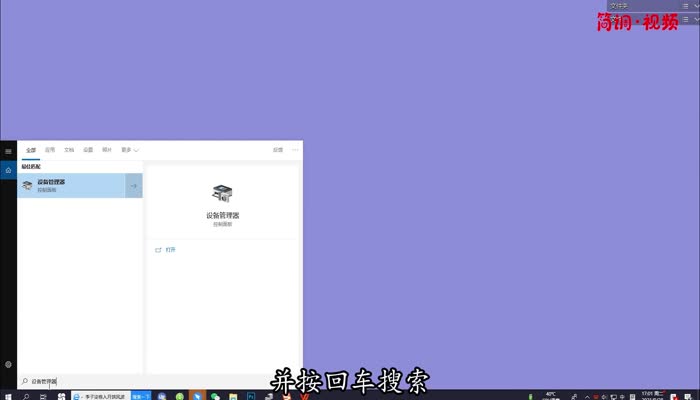The image size is (700, 400).
Task: Click the Home icon in search sidebar
Action: point(8,171)
